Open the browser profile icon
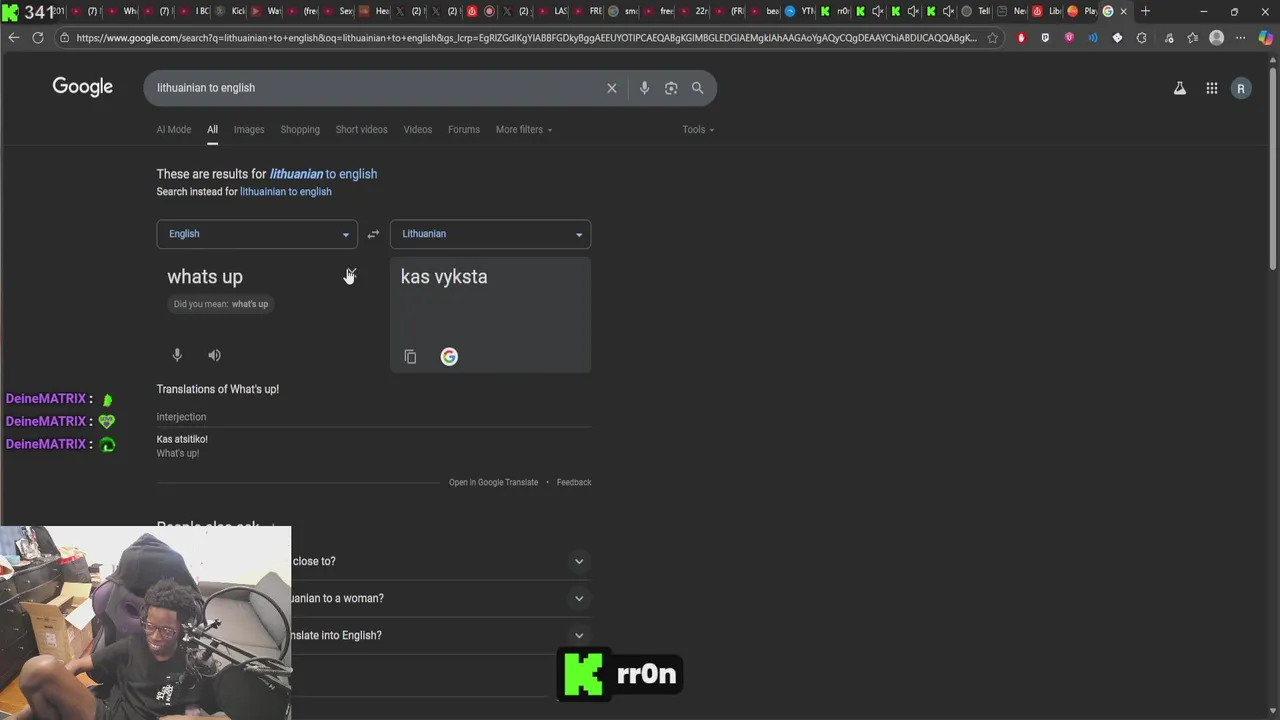The height and width of the screenshot is (720, 1280). tap(1217, 38)
